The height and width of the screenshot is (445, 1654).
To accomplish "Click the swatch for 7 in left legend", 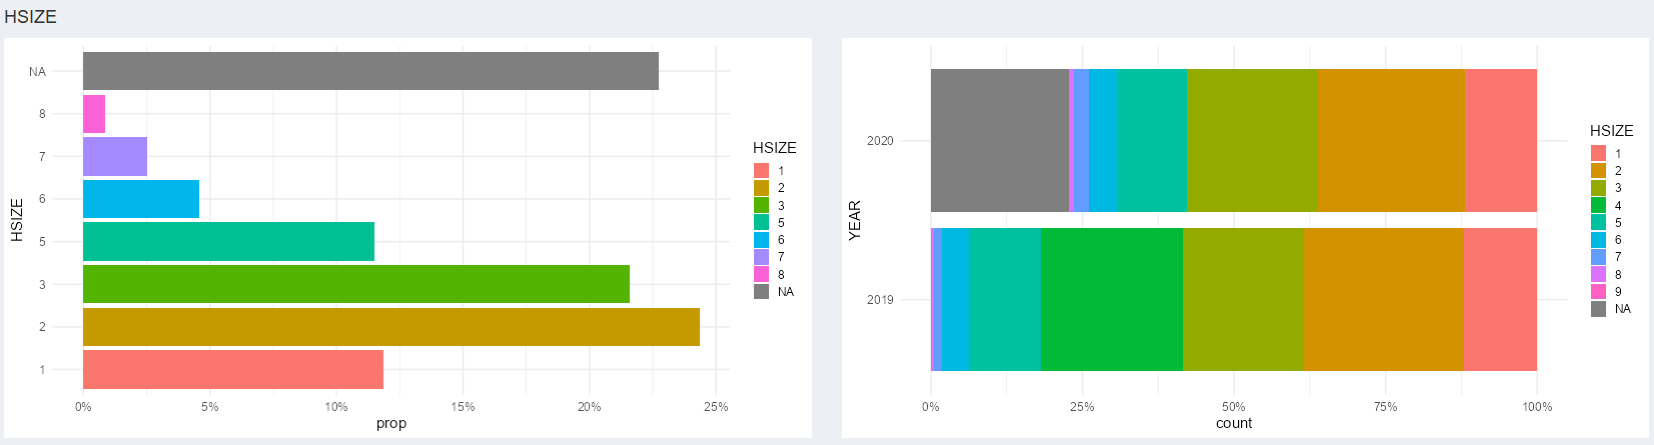I will [x=762, y=257].
